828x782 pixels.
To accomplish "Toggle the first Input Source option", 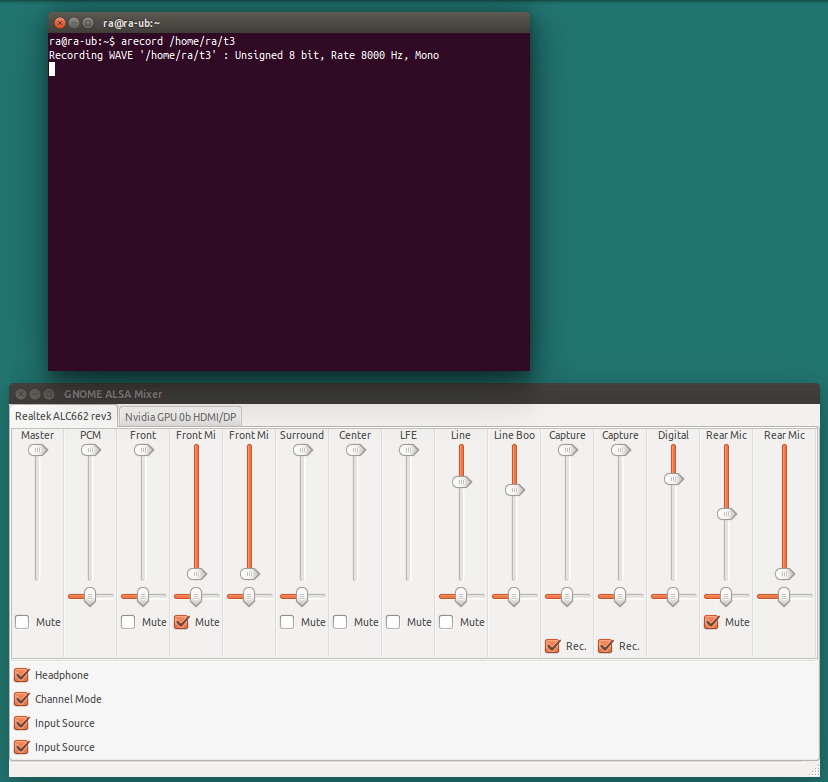I will [x=21, y=723].
